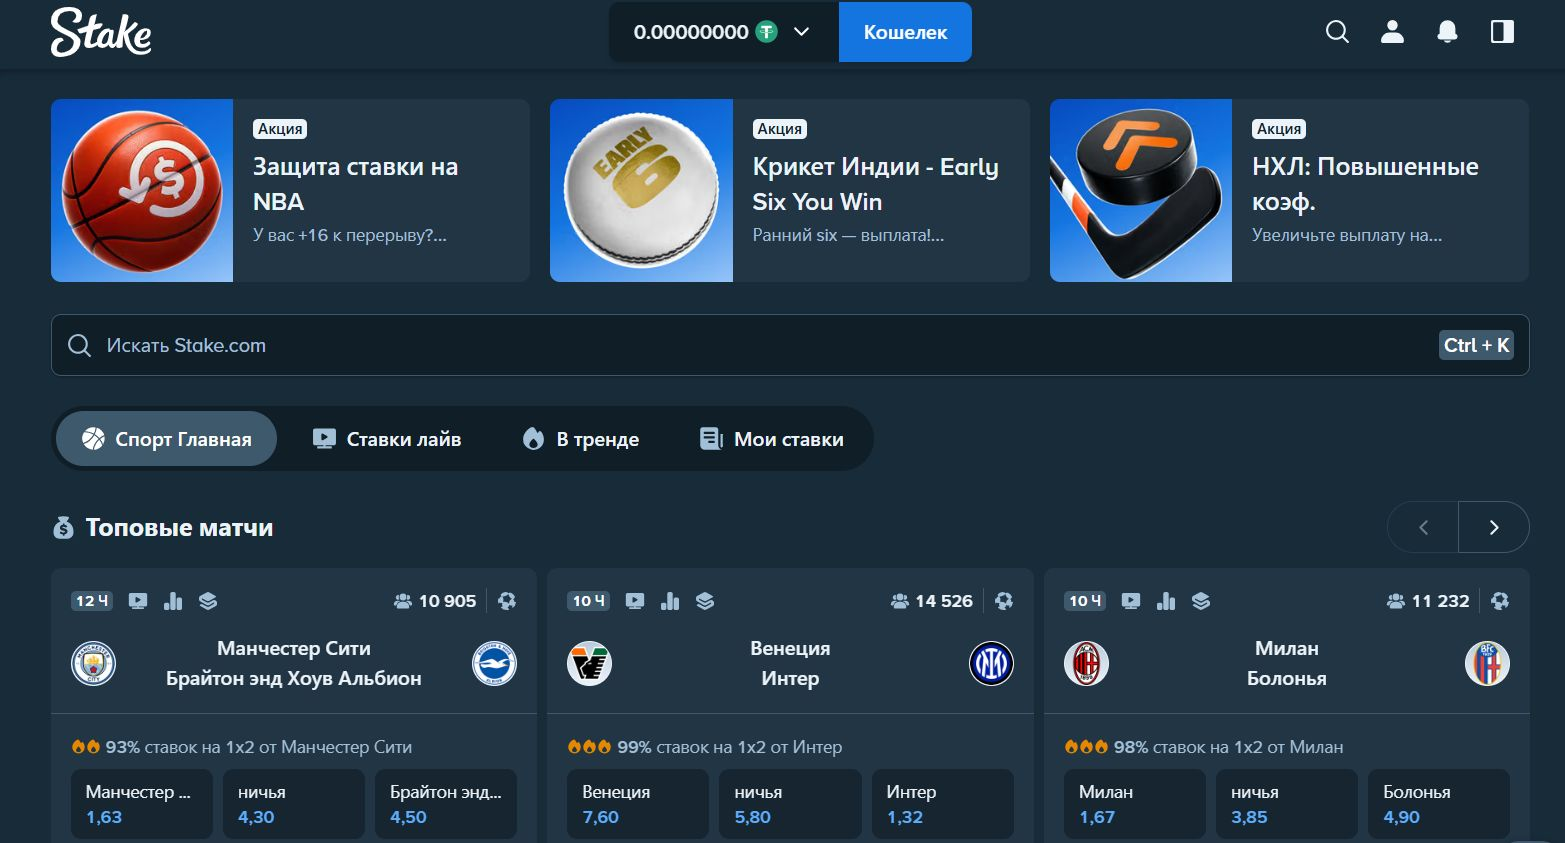
Task: Open the Кошелек wallet button
Action: tap(905, 32)
